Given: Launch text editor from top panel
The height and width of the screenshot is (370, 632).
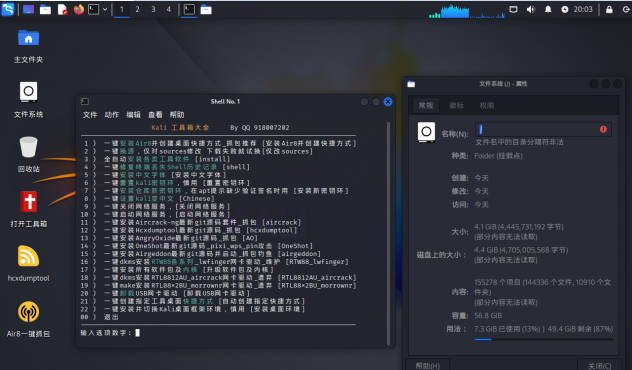Looking at the screenshot, I should (62, 9).
